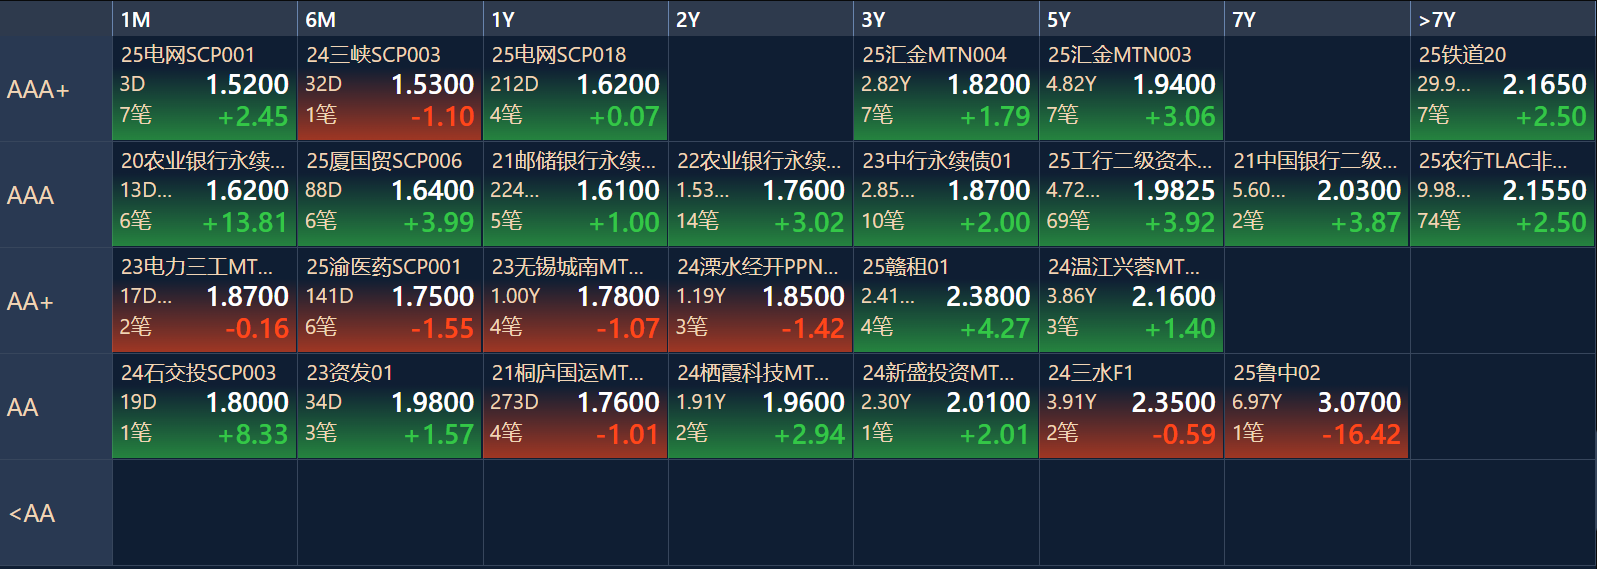Select the 24三水F1 cell
This screenshot has width=1597, height=569.
(1131, 405)
